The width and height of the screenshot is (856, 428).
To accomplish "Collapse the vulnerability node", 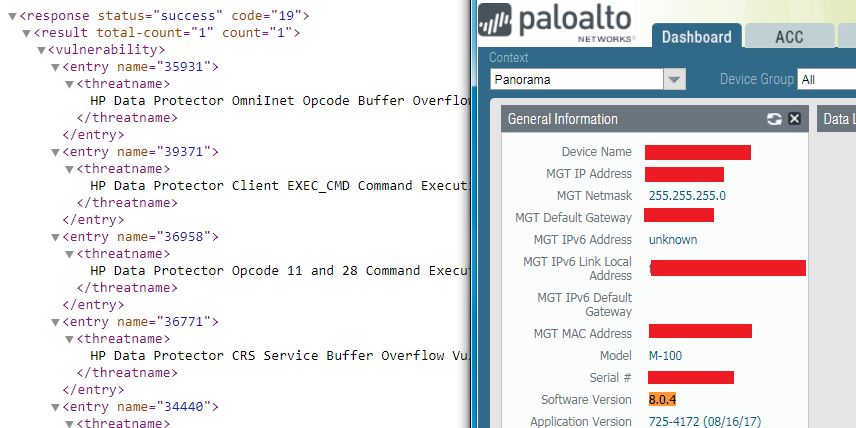I will pos(41,50).
